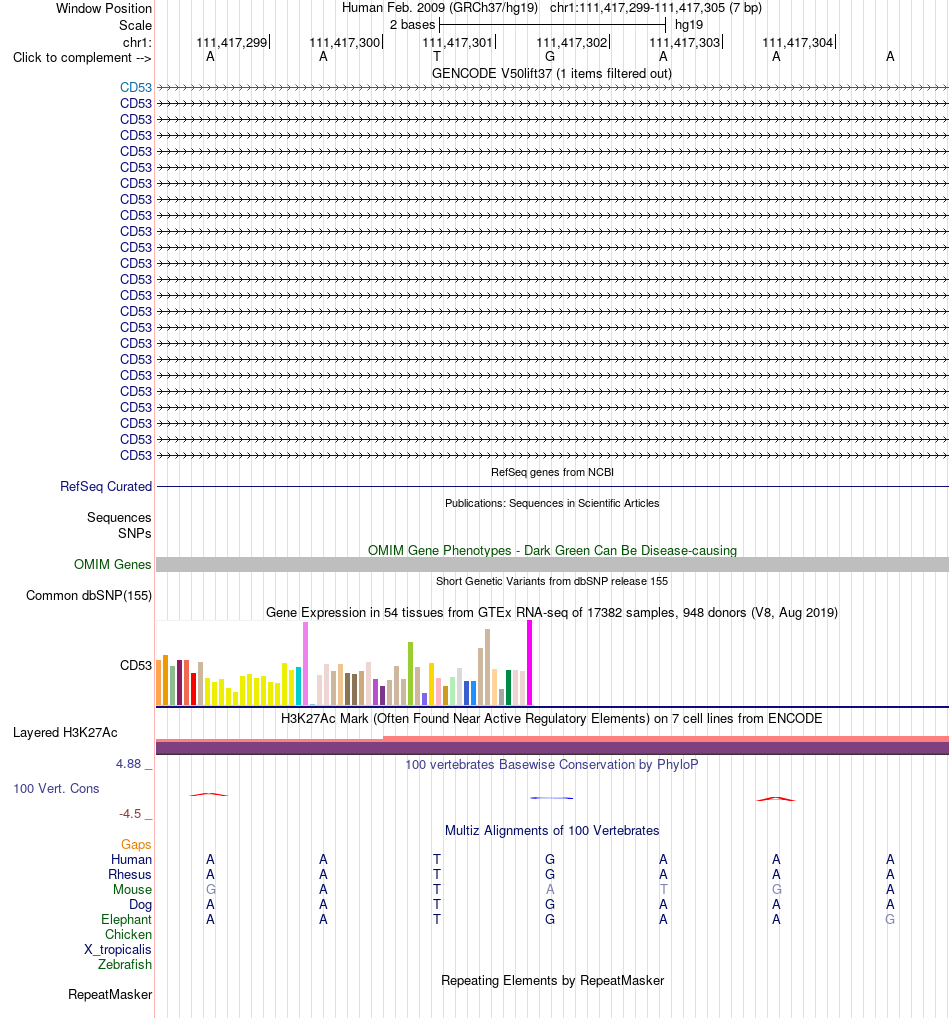Click the Sequences label of Publications track
This screenshot has width=950, height=1018.
(119, 517)
